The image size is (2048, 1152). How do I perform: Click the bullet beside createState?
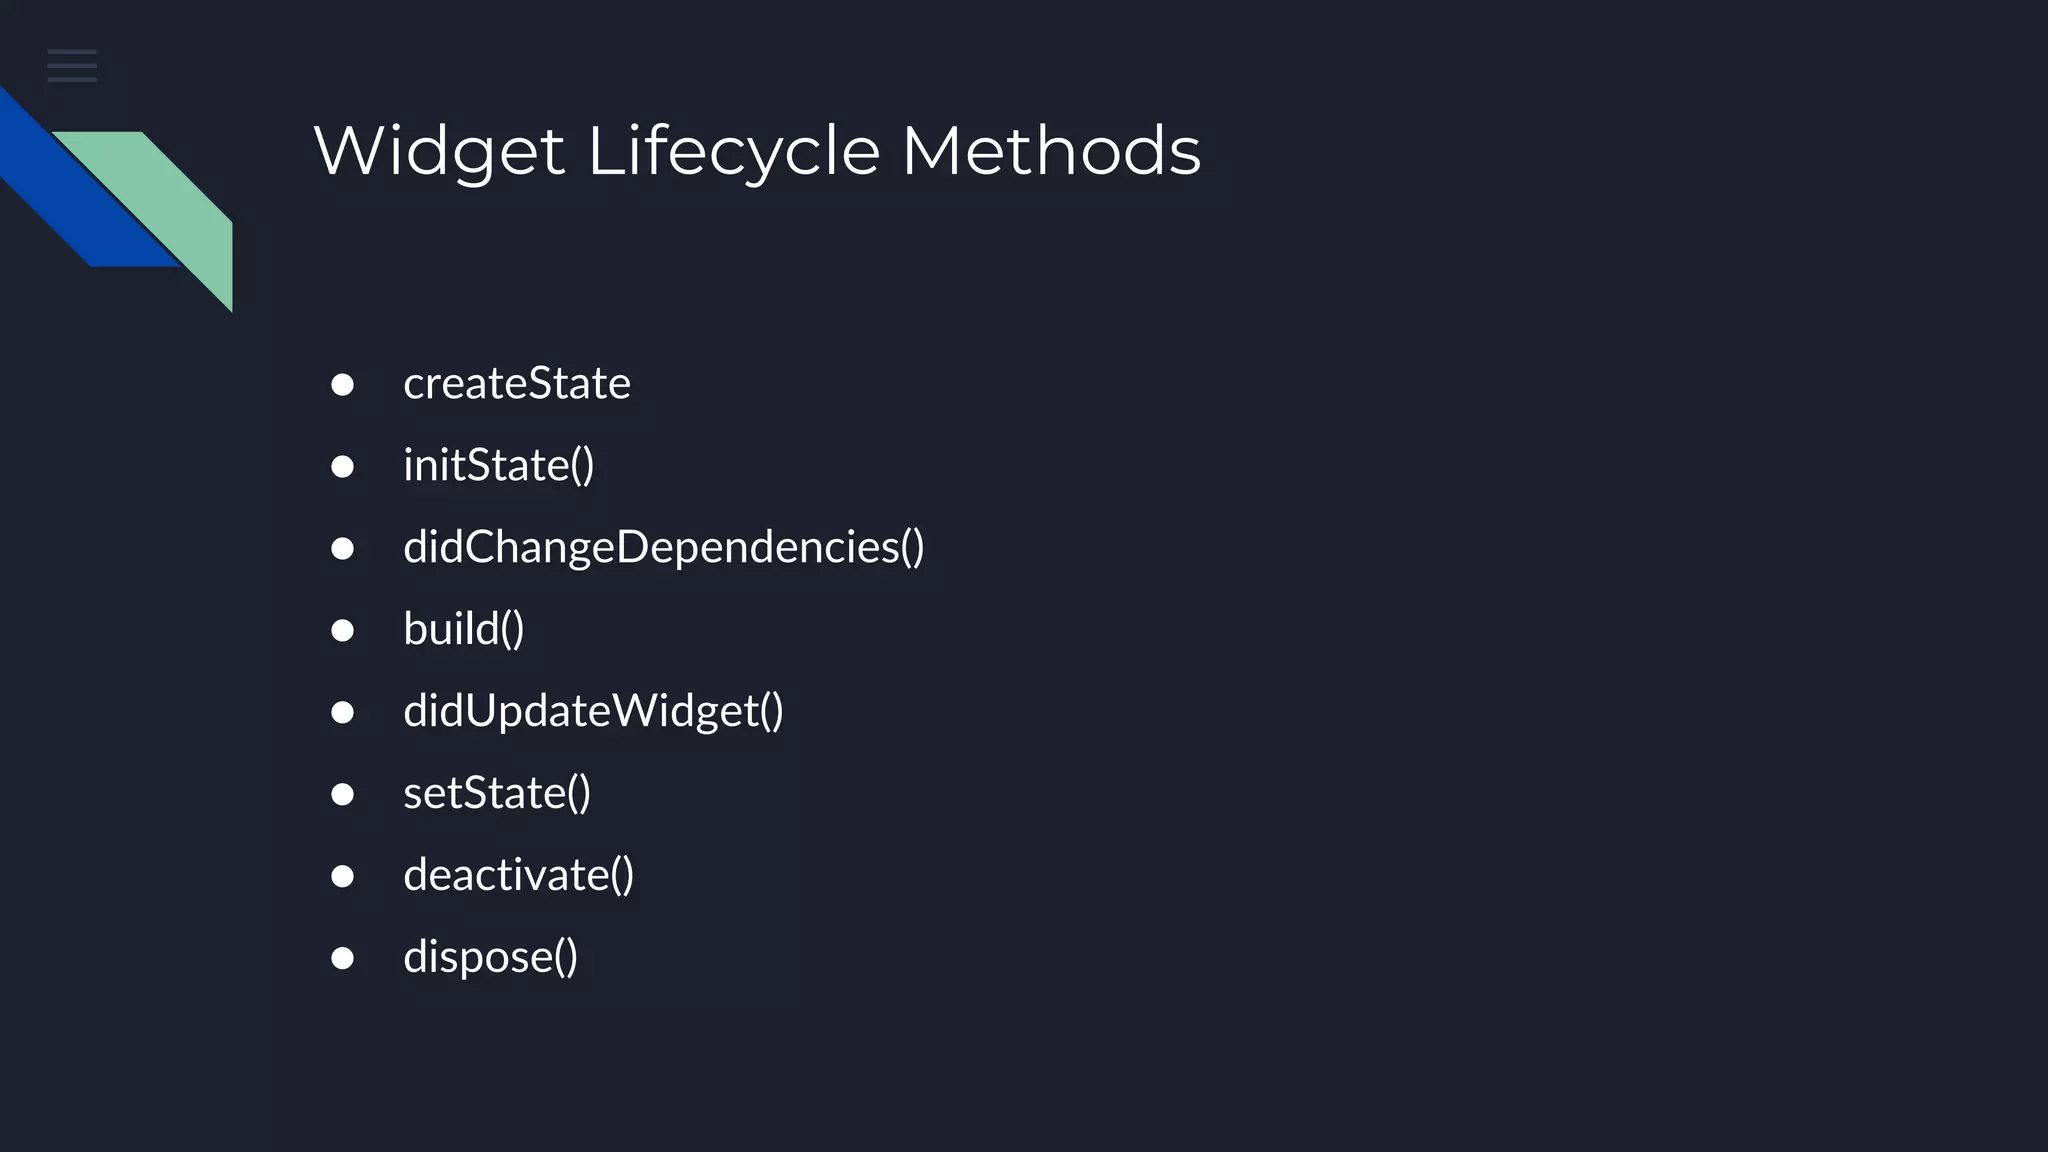(x=342, y=385)
